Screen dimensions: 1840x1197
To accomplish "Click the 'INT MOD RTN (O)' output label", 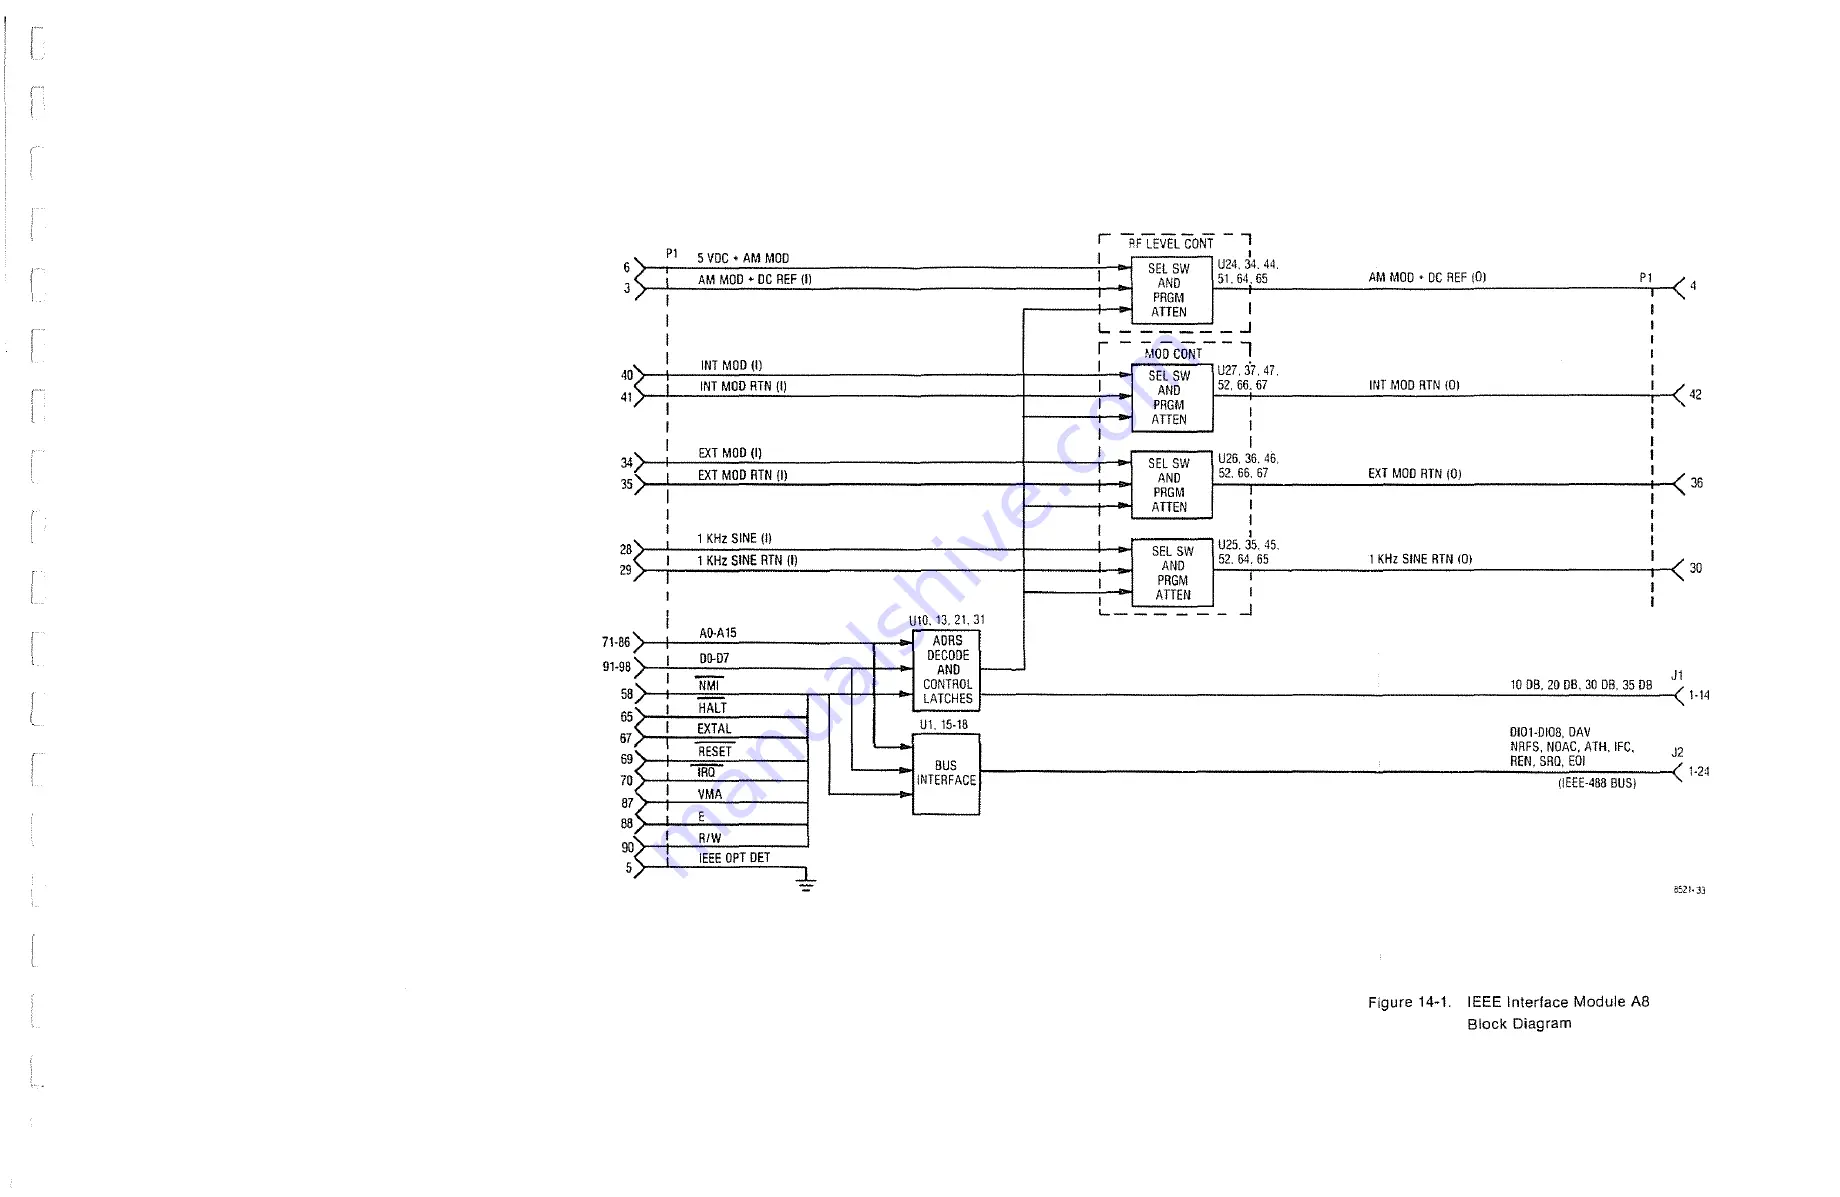I will [x=1414, y=385].
